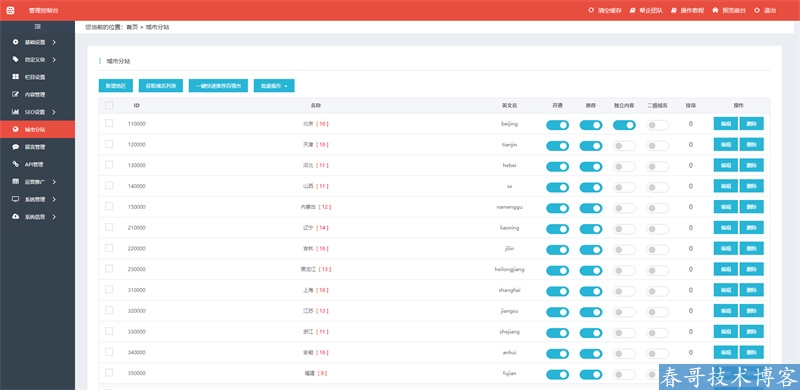The width and height of the screenshot is (800, 390).
Task: Expand the 基础设置 chevron
Action: tap(54, 42)
